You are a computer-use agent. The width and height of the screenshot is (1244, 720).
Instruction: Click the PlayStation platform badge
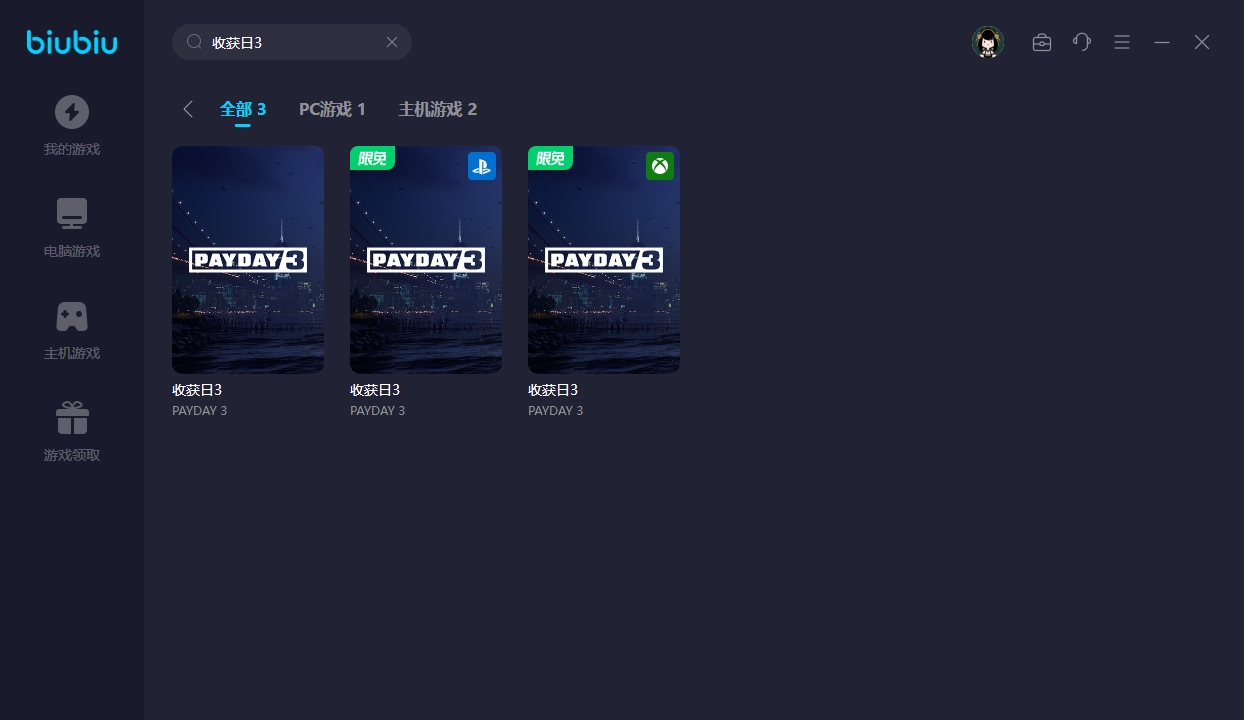482,166
